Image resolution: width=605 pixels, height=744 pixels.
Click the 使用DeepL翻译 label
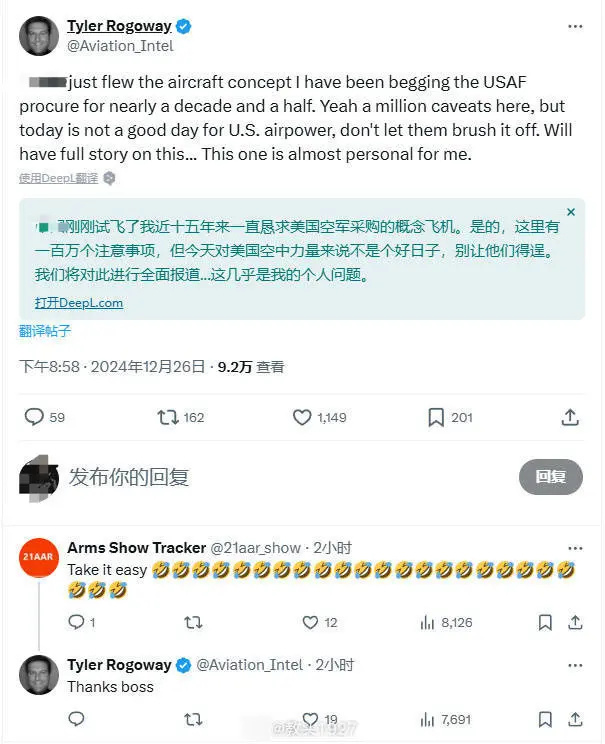pyautogui.click(x=58, y=178)
